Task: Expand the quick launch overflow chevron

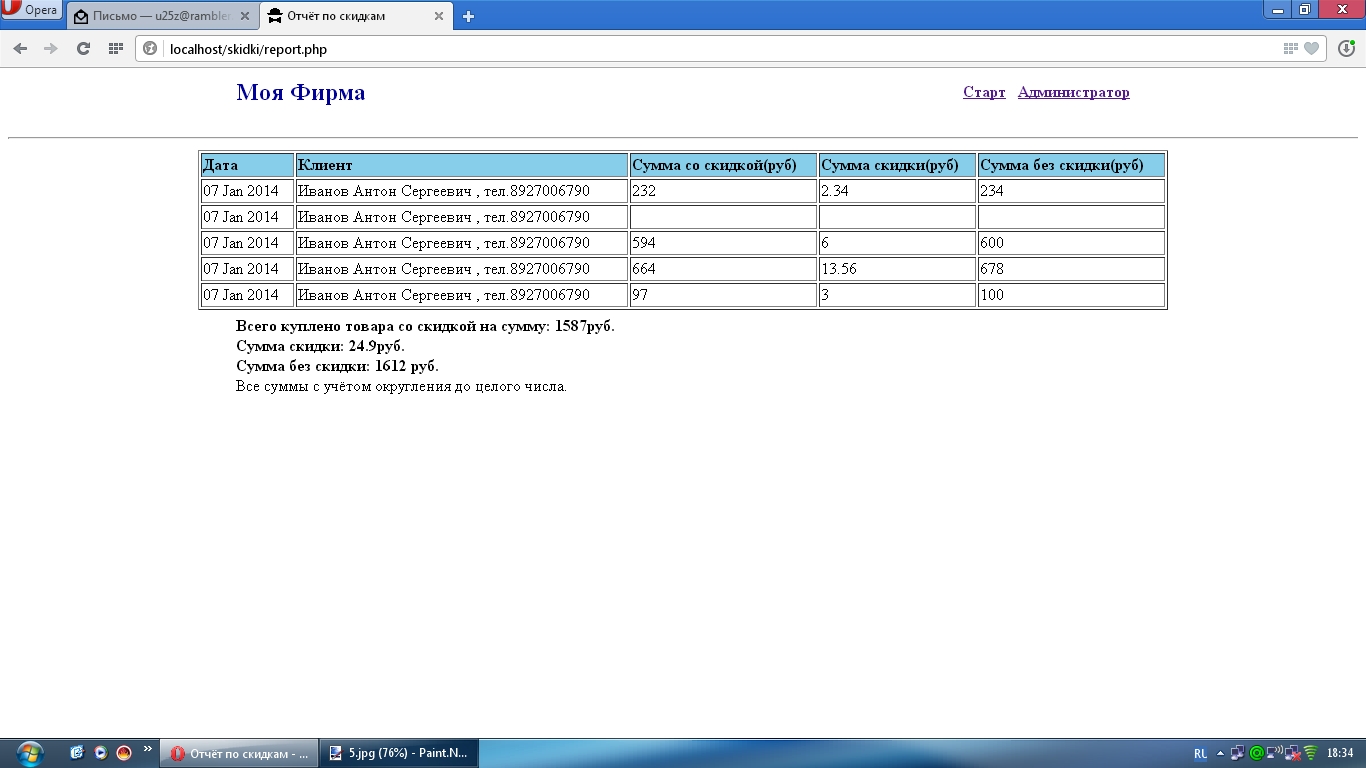Action: [148, 748]
